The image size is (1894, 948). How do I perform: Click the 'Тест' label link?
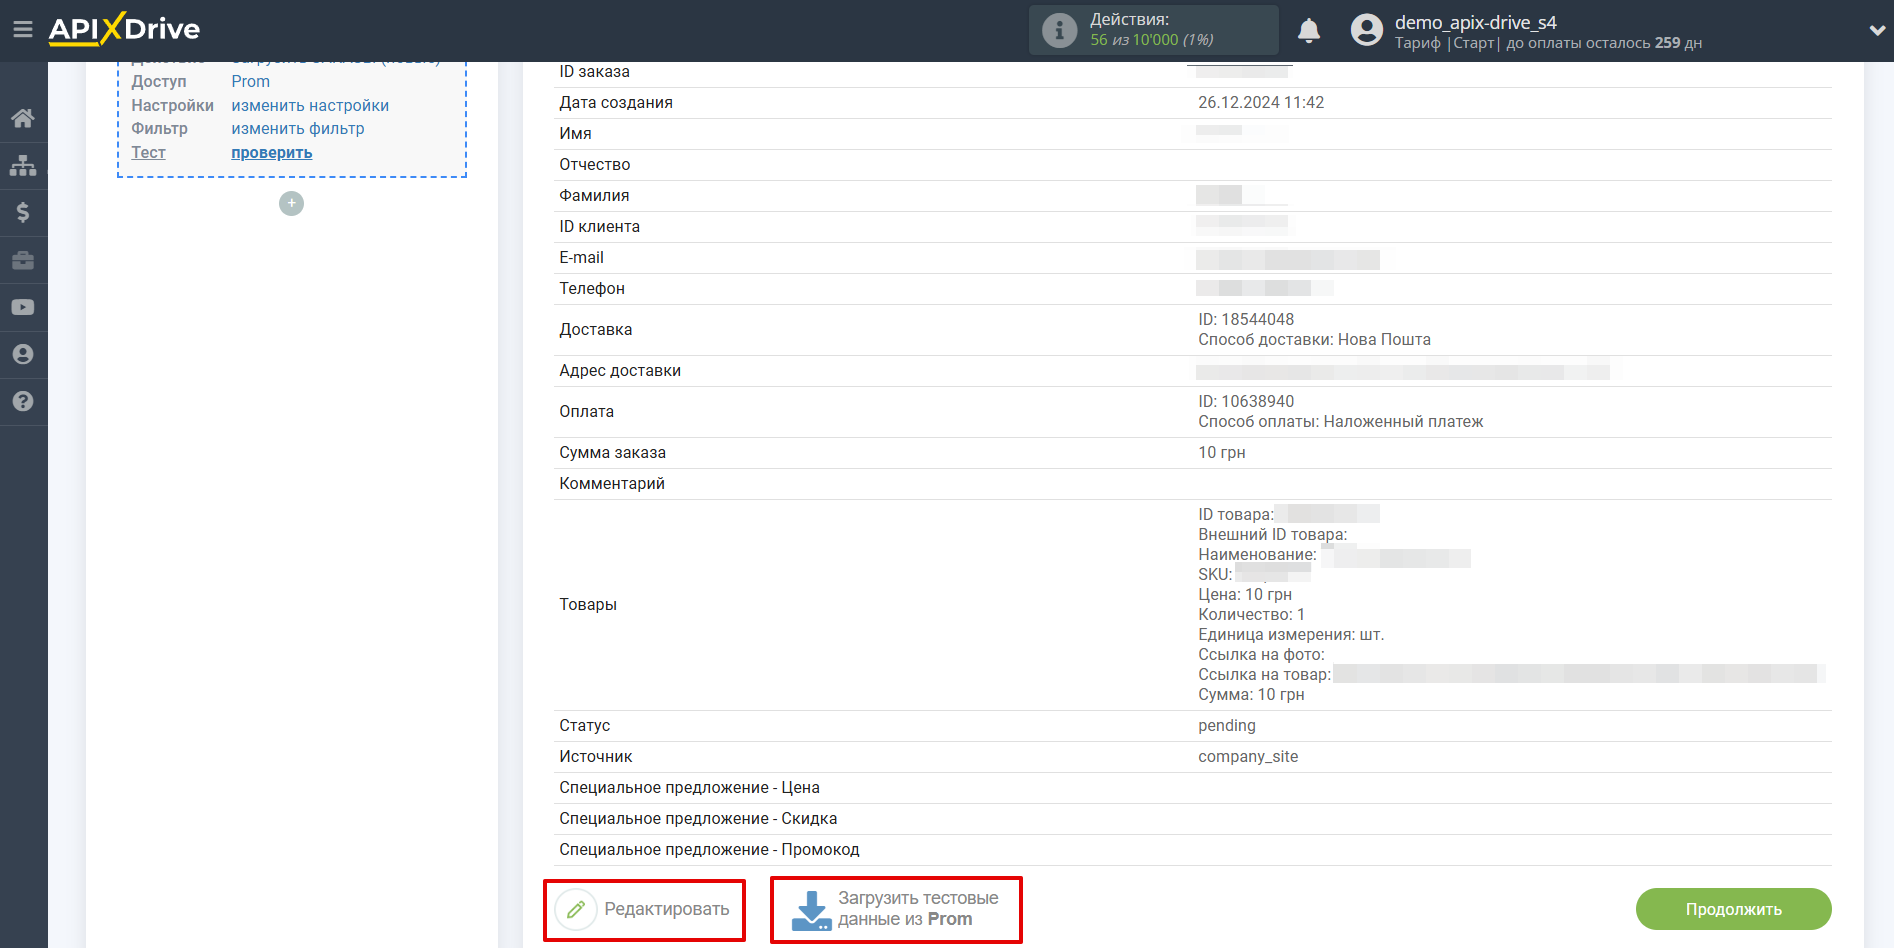(148, 152)
